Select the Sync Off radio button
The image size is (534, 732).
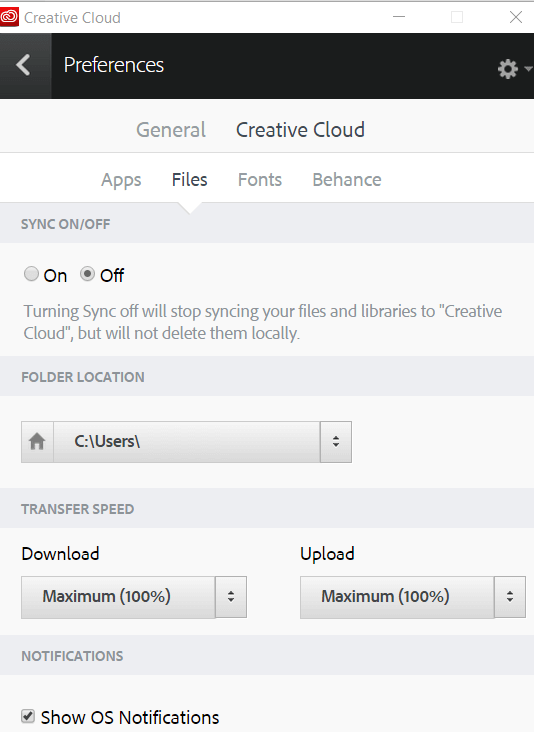tap(87, 274)
